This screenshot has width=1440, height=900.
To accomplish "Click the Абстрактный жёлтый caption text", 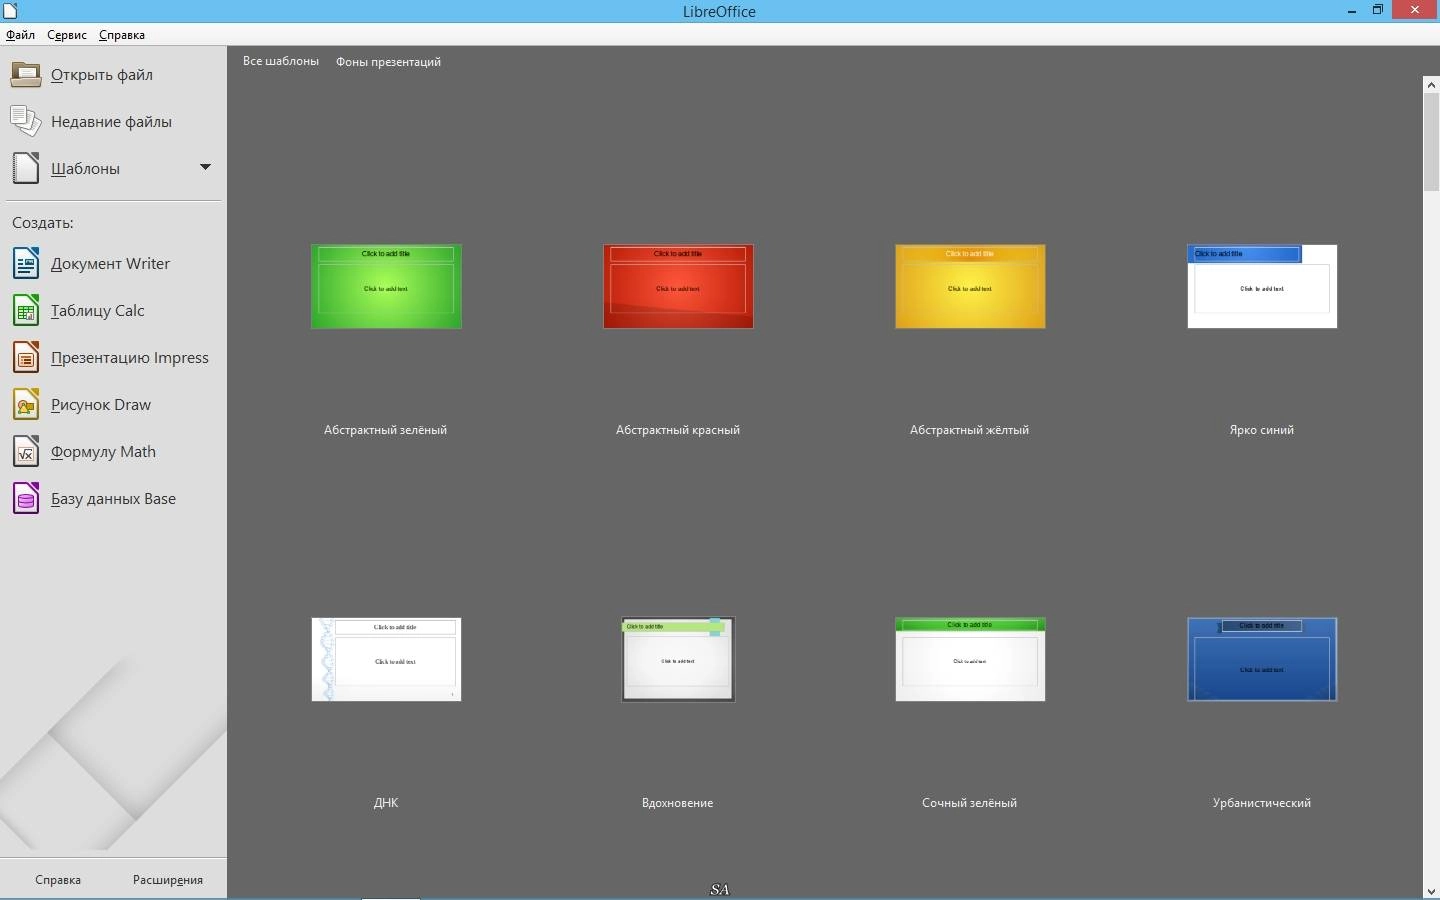I will (969, 430).
